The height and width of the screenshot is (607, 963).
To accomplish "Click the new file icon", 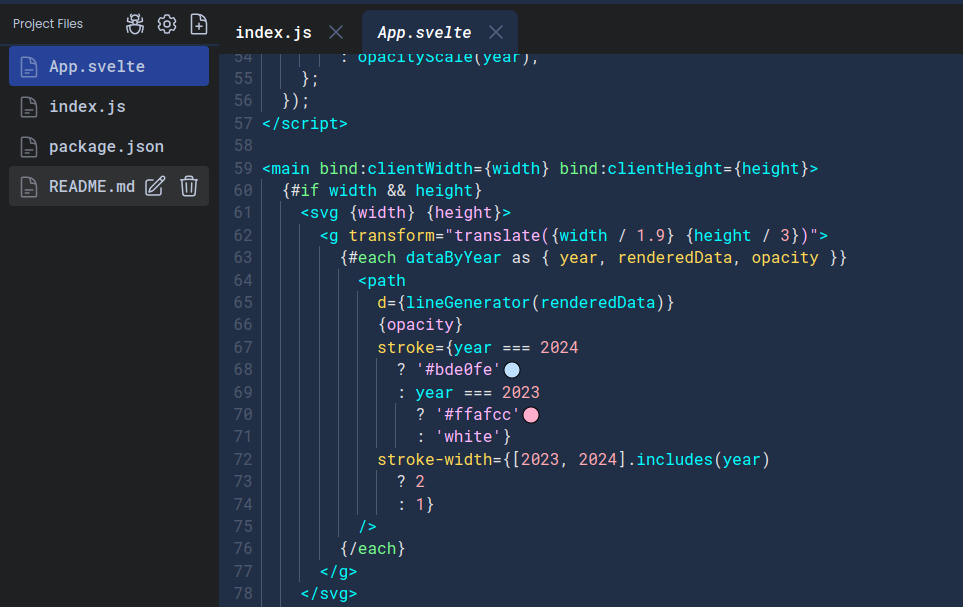I will click(x=199, y=24).
